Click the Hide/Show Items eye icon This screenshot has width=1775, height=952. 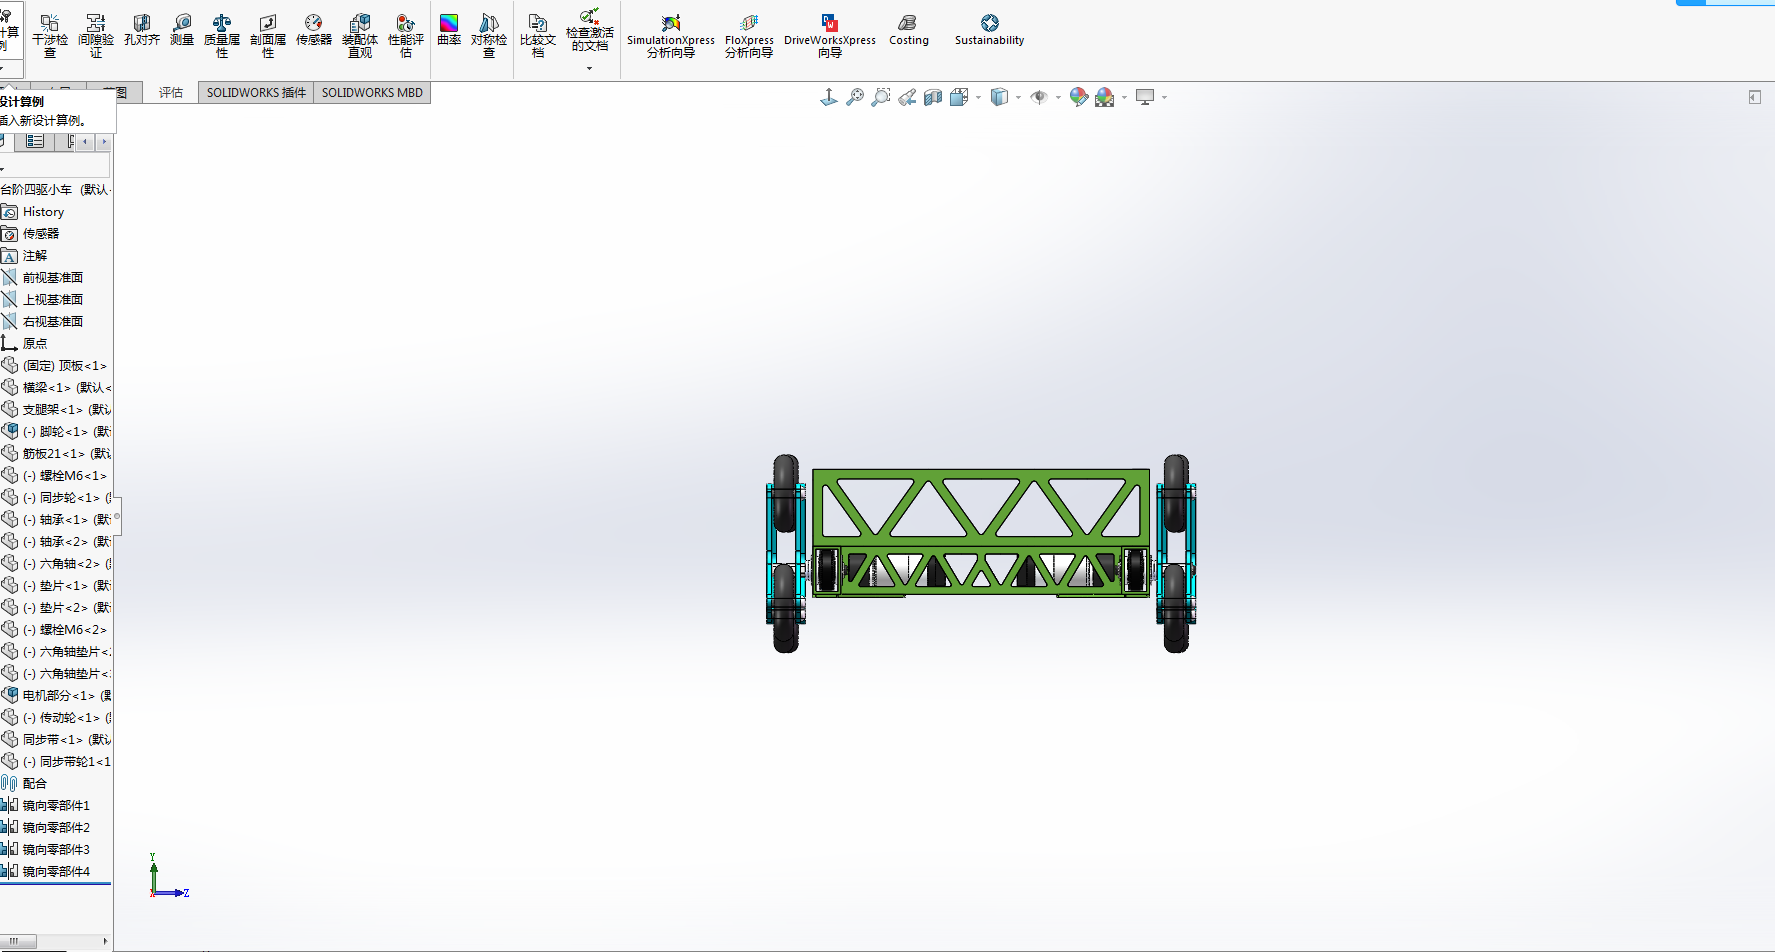(1039, 97)
